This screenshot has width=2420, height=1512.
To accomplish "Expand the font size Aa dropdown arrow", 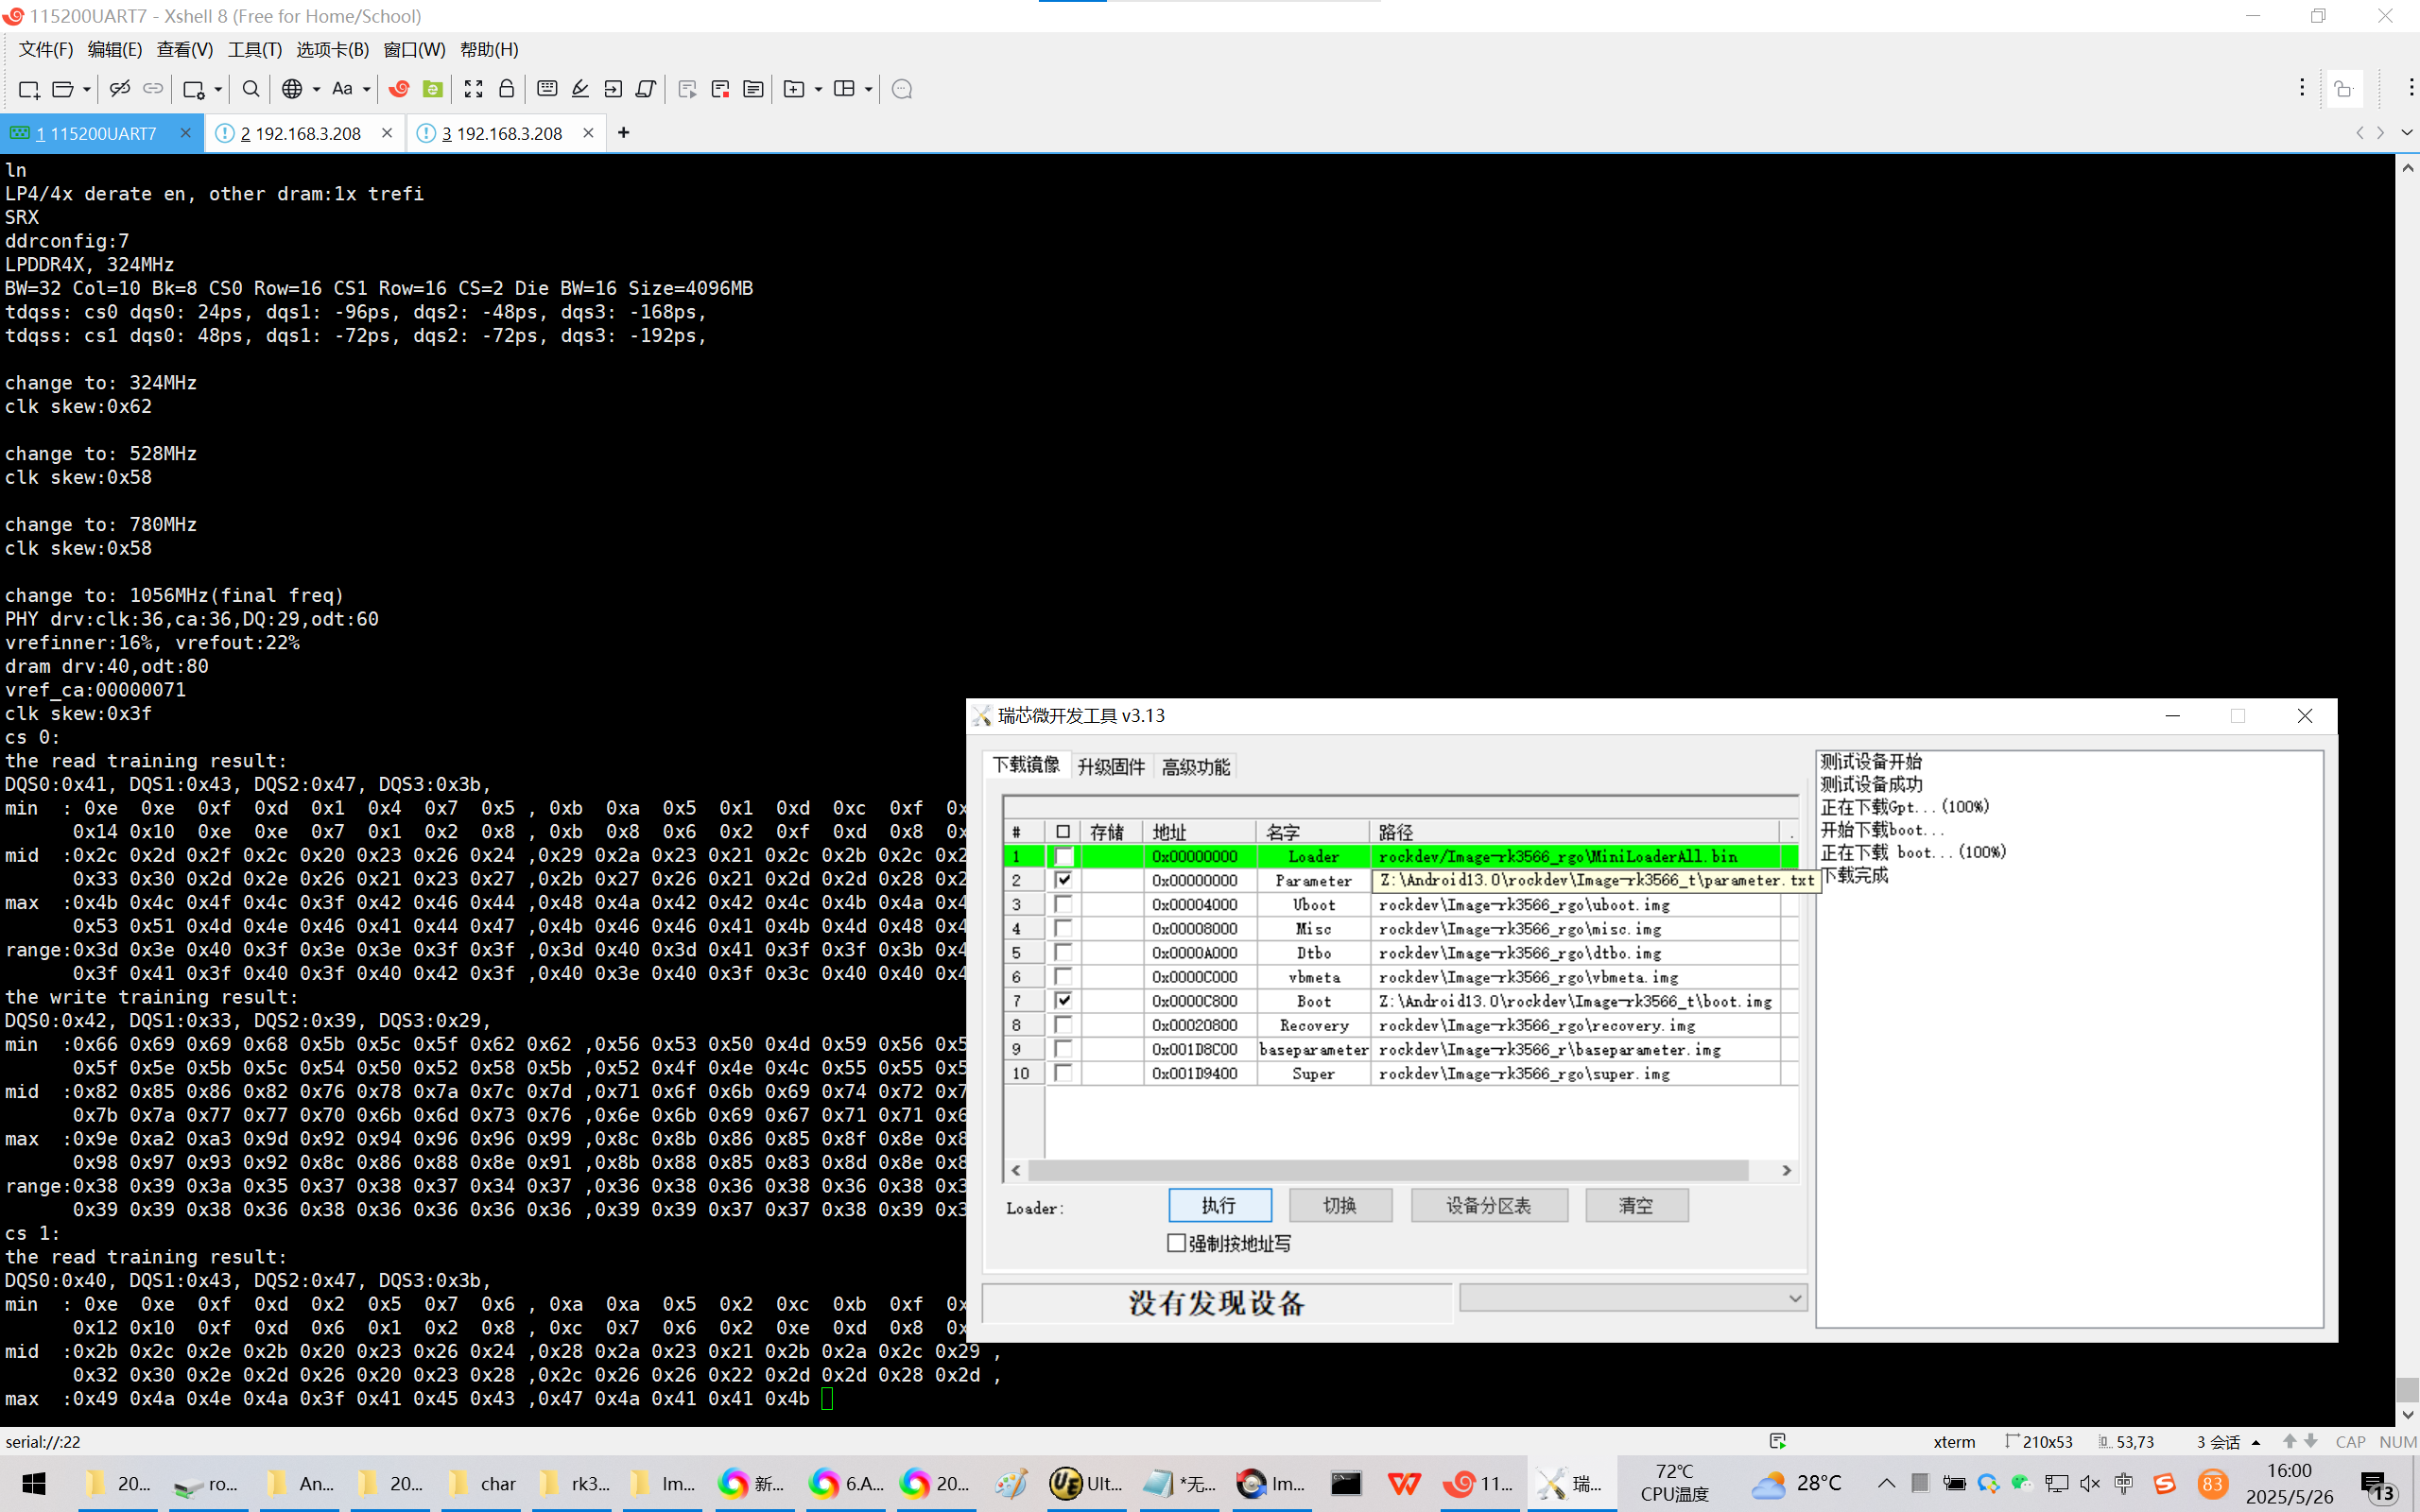I will [x=367, y=89].
